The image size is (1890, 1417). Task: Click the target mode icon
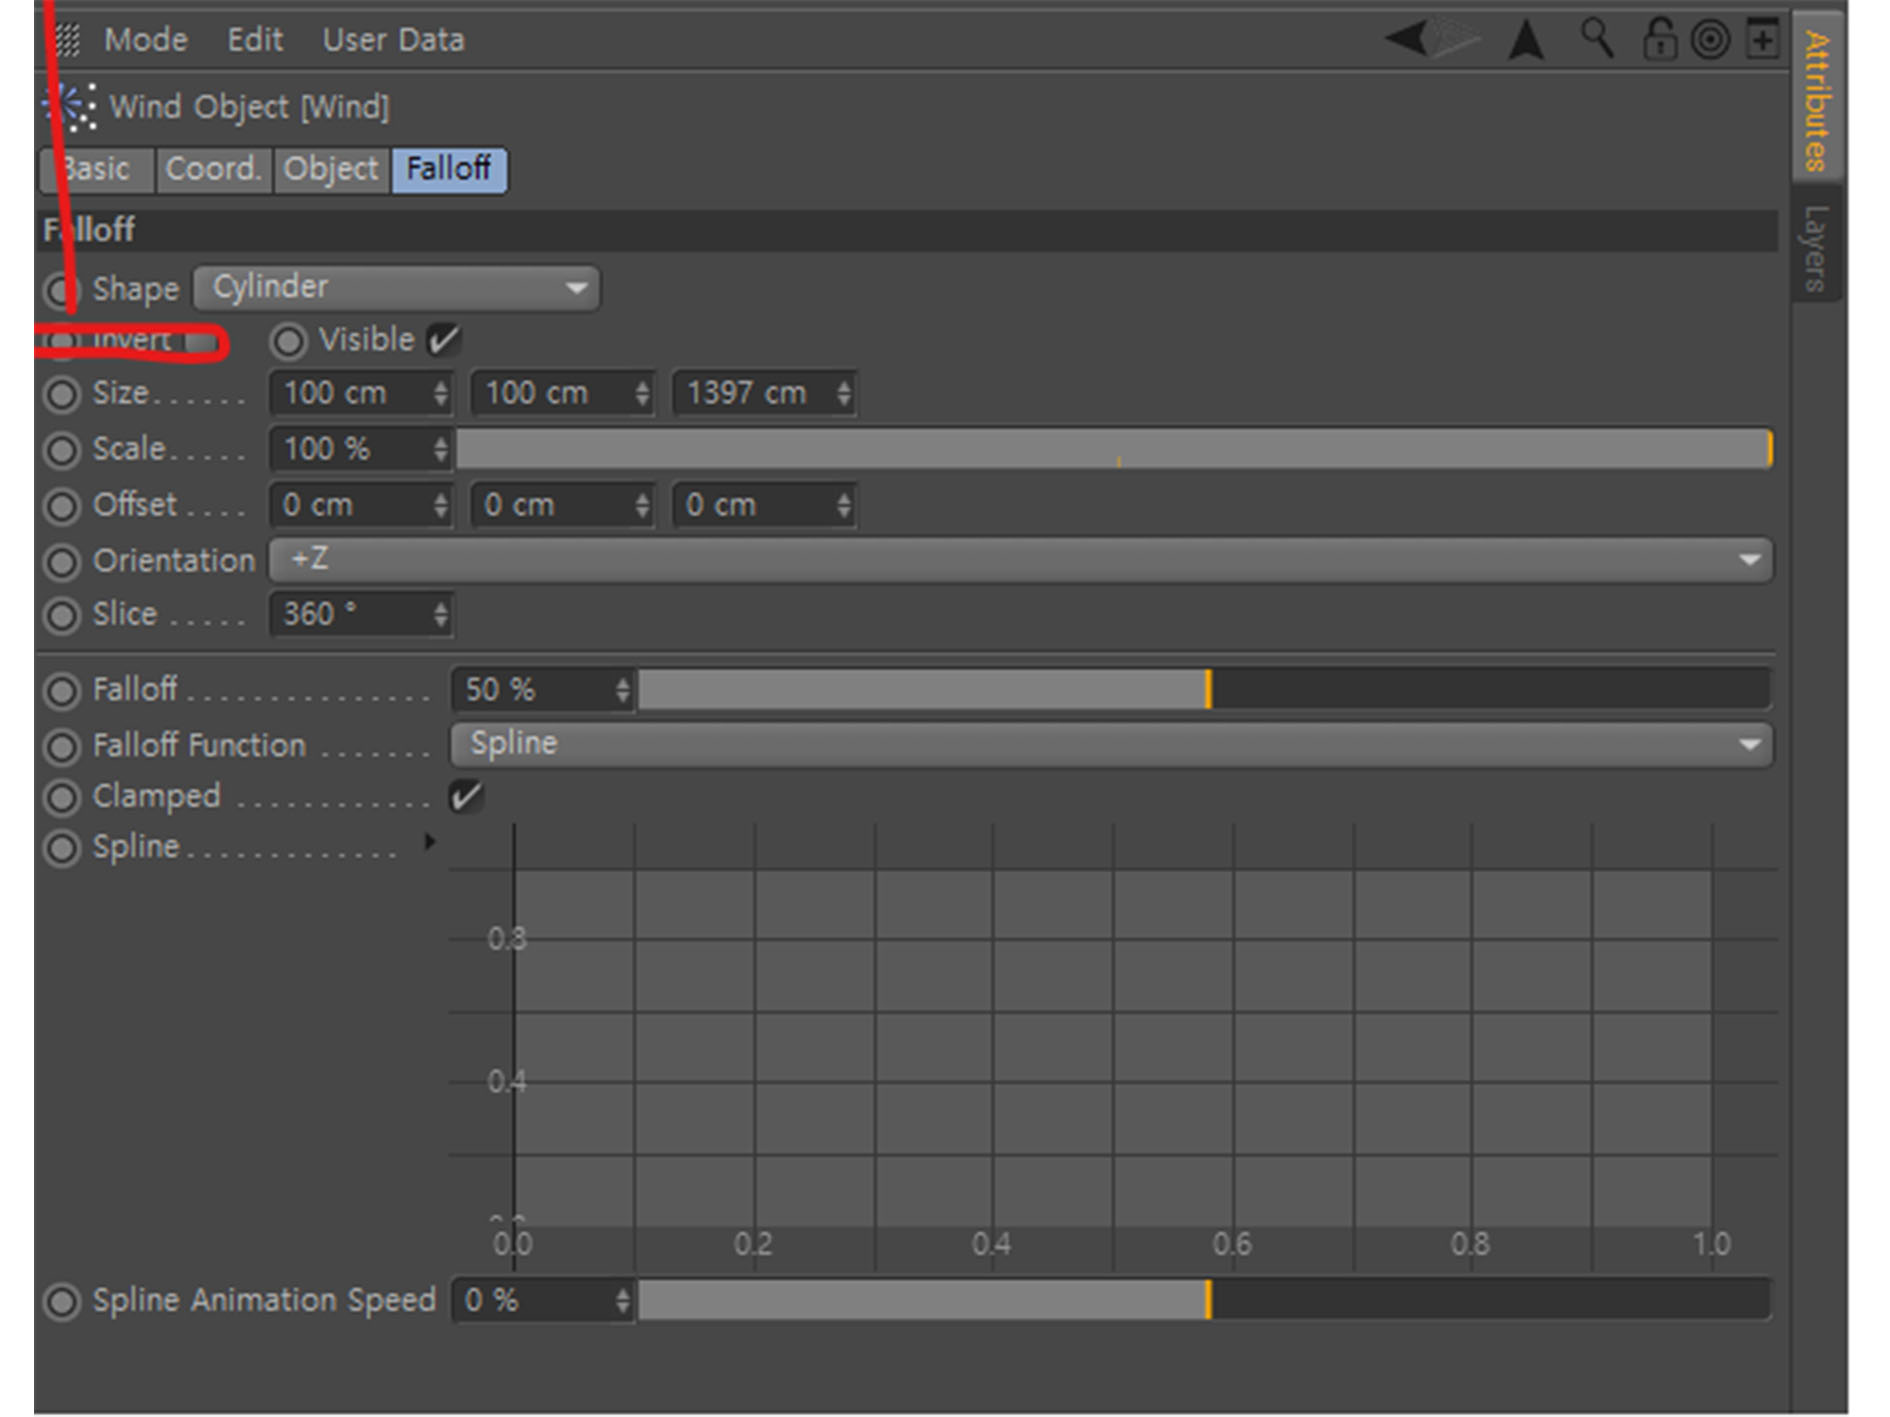click(x=1710, y=41)
